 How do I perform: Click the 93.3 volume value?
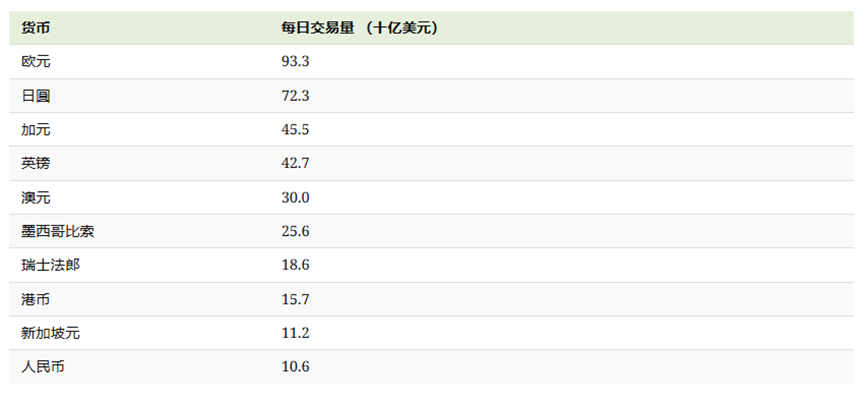pos(295,61)
